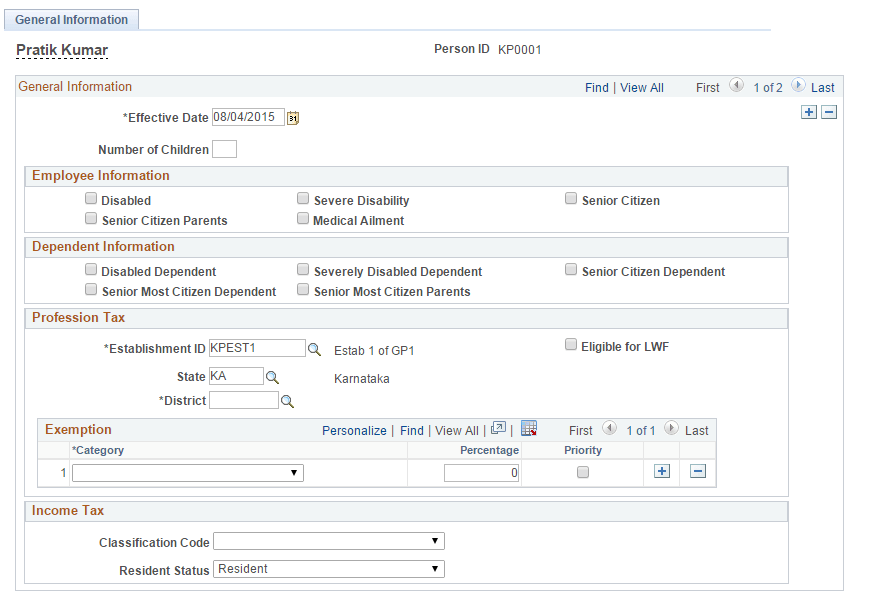Check the Senior Citizen Dependent box

(x=571, y=268)
